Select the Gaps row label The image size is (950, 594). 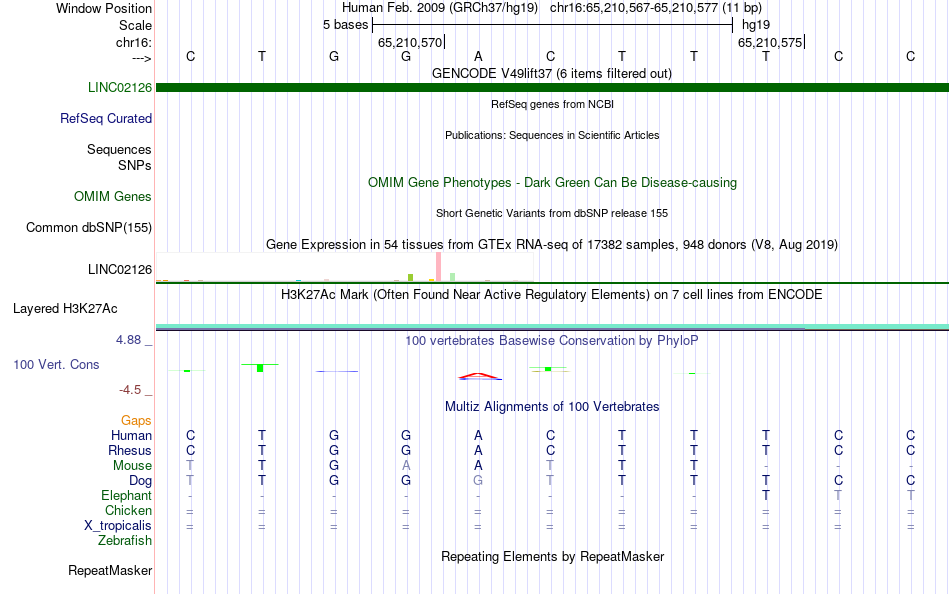(x=136, y=420)
